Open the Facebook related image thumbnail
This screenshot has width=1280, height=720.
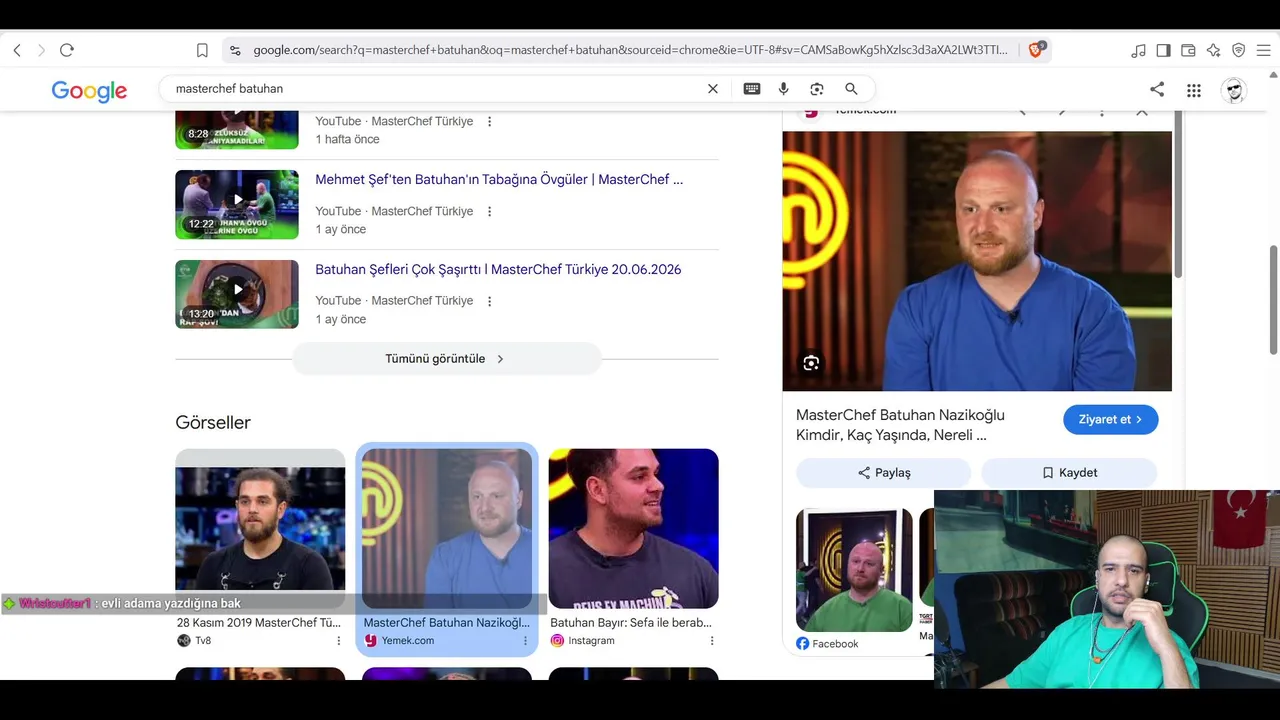coord(854,570)
